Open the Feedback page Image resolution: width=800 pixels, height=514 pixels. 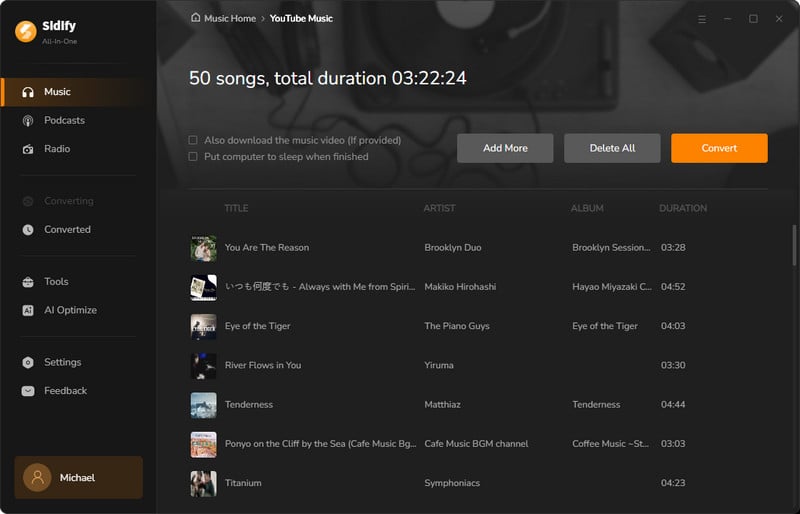click(x=80, y=391)
